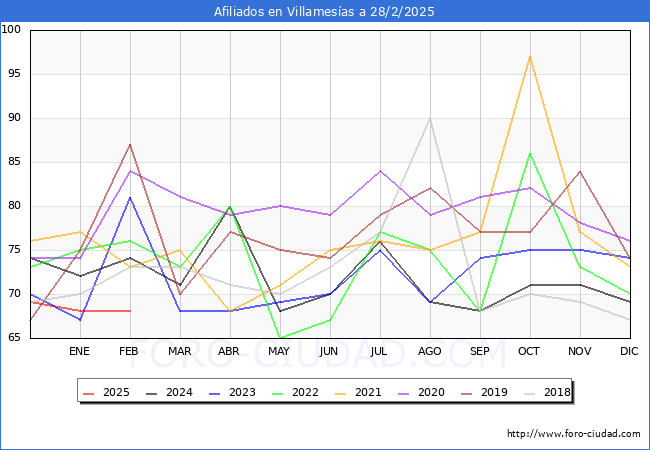Click the orange 2021 legend line swatch
The height and width of the screenshot is (450, 650).
click(341, 393)
